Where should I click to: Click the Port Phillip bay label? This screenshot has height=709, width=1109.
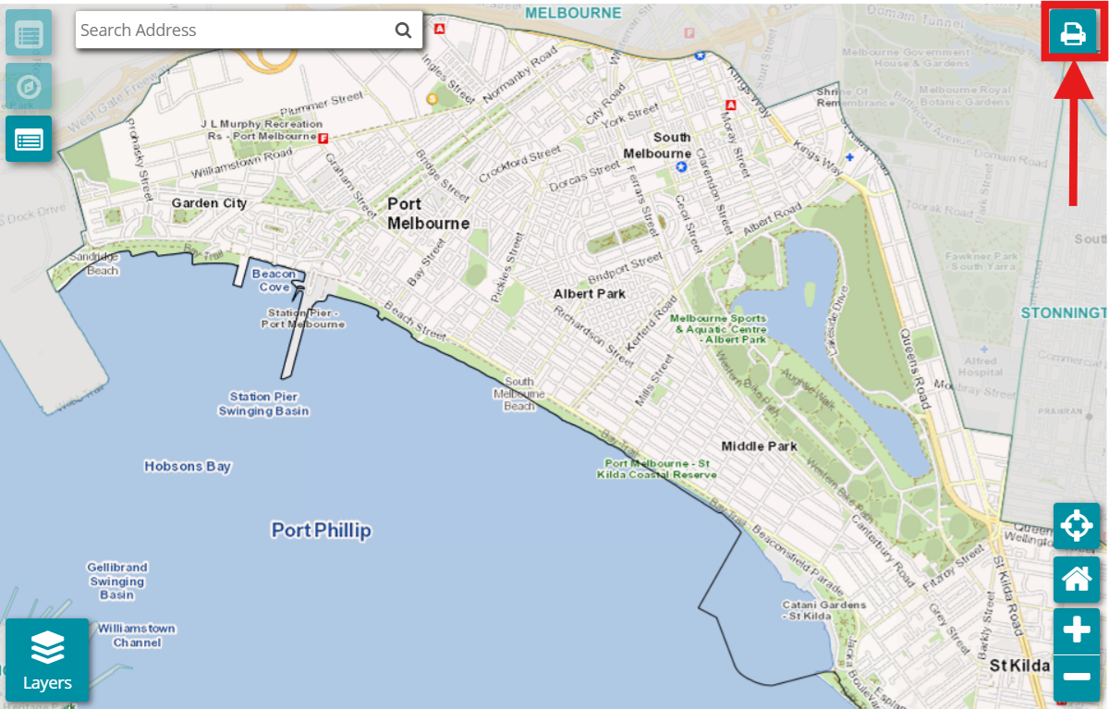click(x=321, y=530)
